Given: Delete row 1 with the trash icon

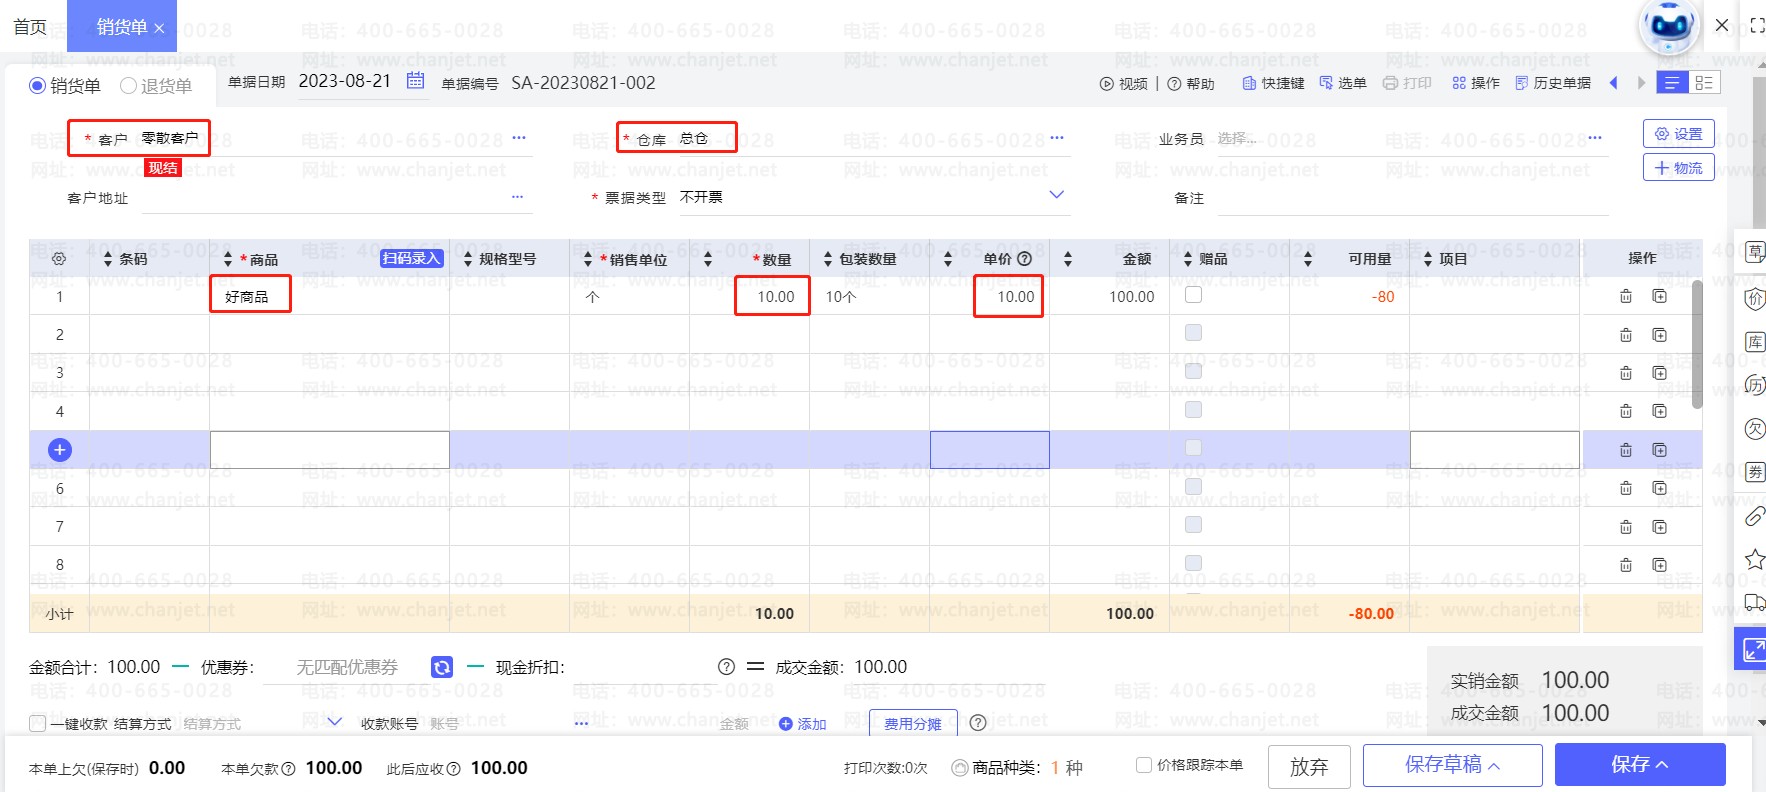Looking at the screenshot, I should (x=1626, y=296).
